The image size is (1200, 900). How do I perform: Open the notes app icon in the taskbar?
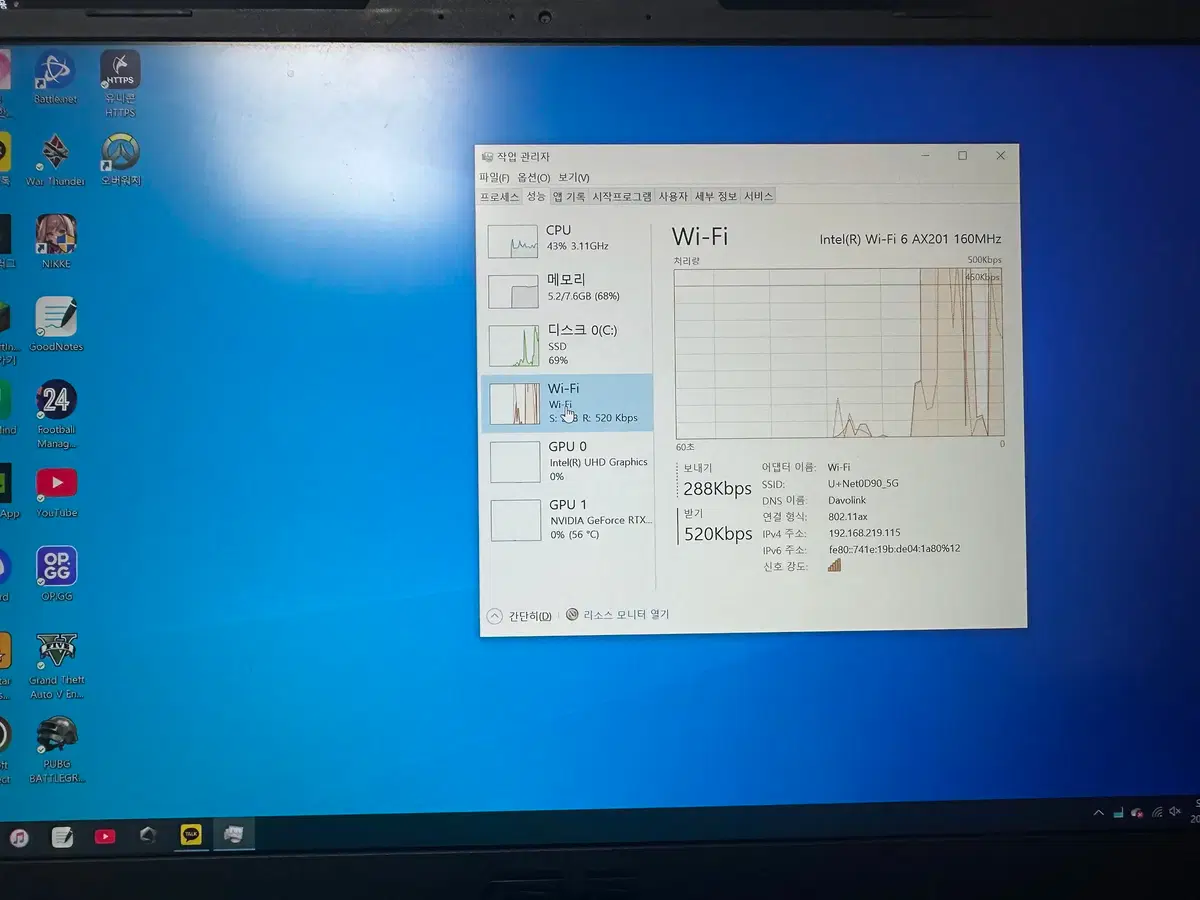click(x=62, y=836)
